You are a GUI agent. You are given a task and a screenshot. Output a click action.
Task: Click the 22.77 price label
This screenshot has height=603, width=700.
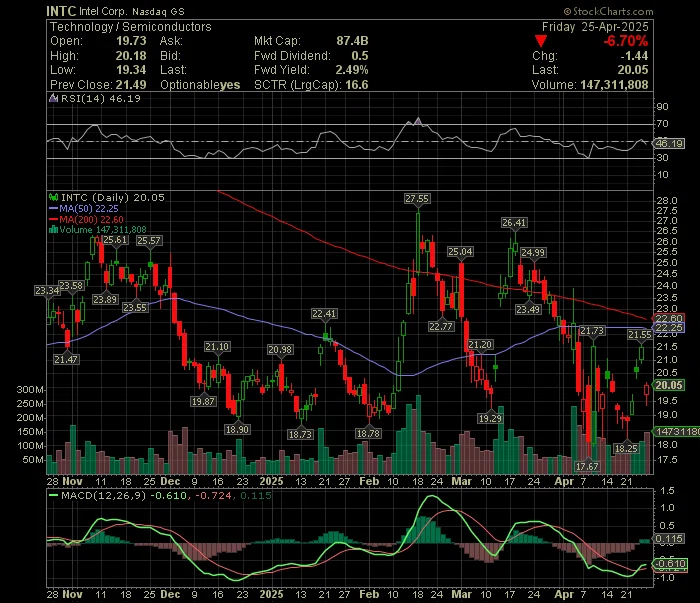(441, 327)
